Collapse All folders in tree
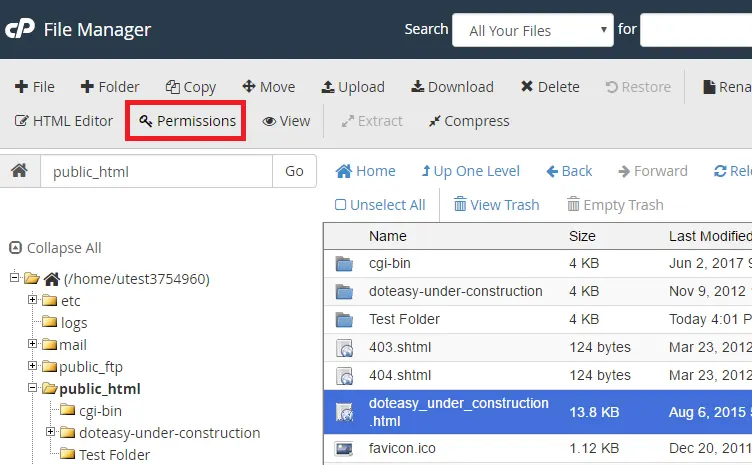Screen dimensions: 752x465 pos(56,248)
